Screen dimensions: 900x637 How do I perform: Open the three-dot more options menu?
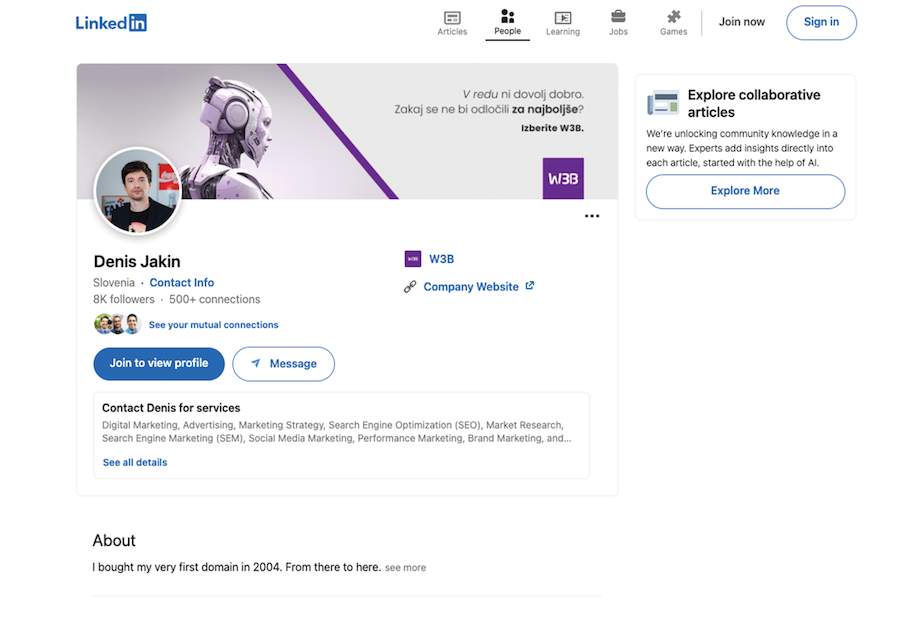coord(592,216)
